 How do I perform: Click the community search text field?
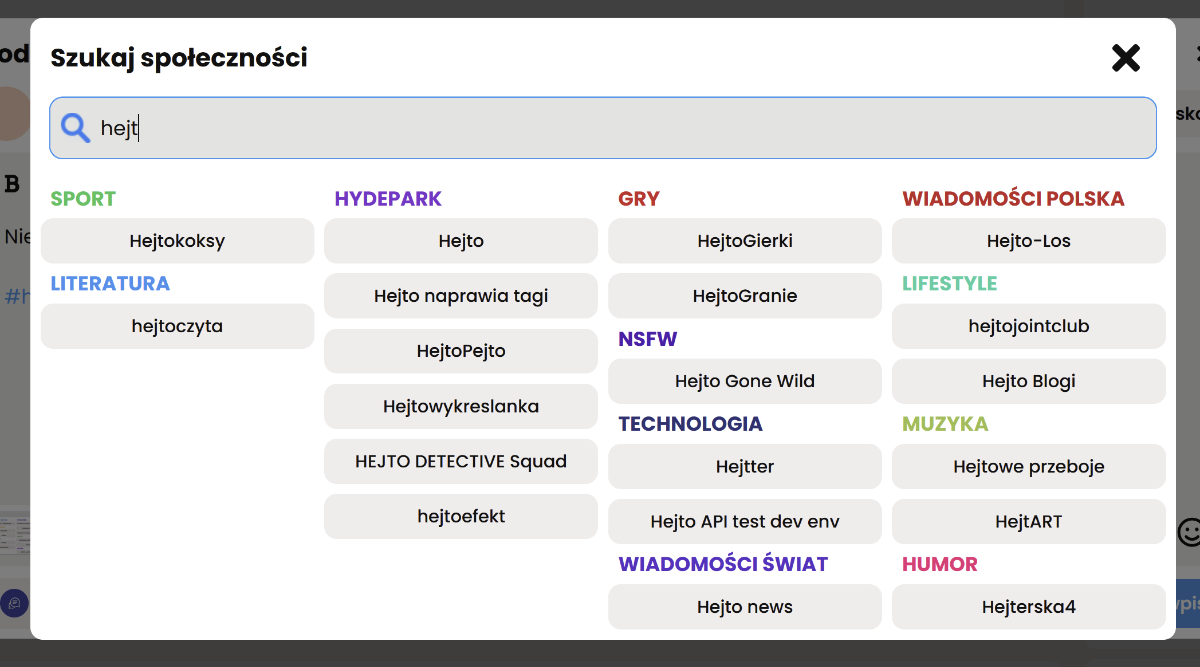point(620,128)
